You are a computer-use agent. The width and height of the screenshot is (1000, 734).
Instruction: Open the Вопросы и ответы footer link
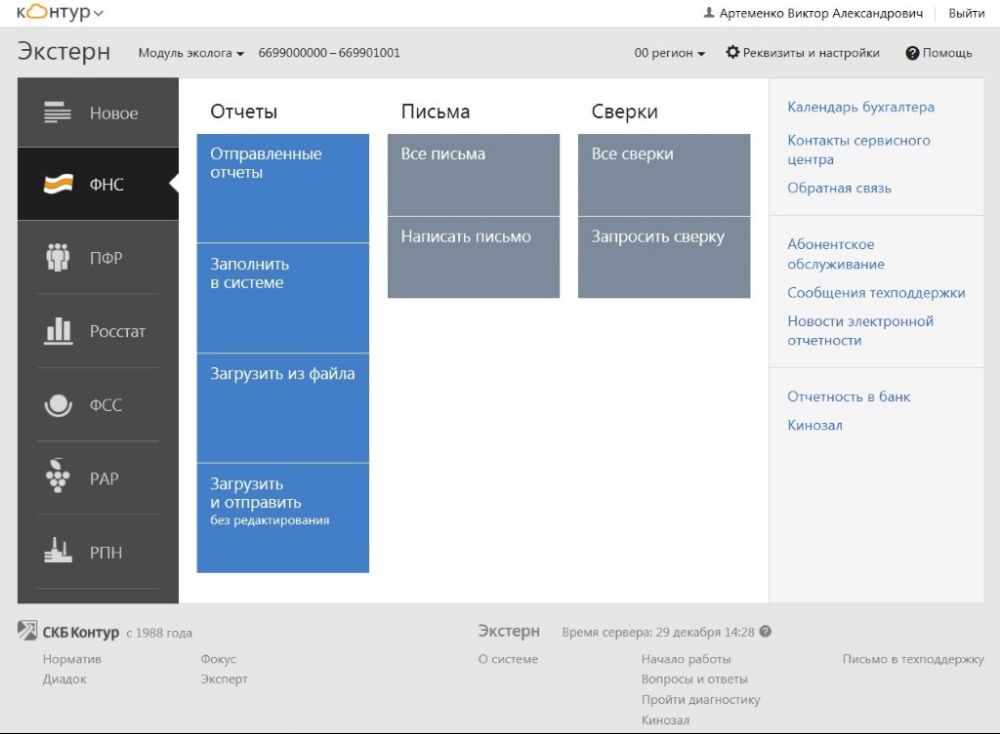pyautogui.click(x=695, y=679)
